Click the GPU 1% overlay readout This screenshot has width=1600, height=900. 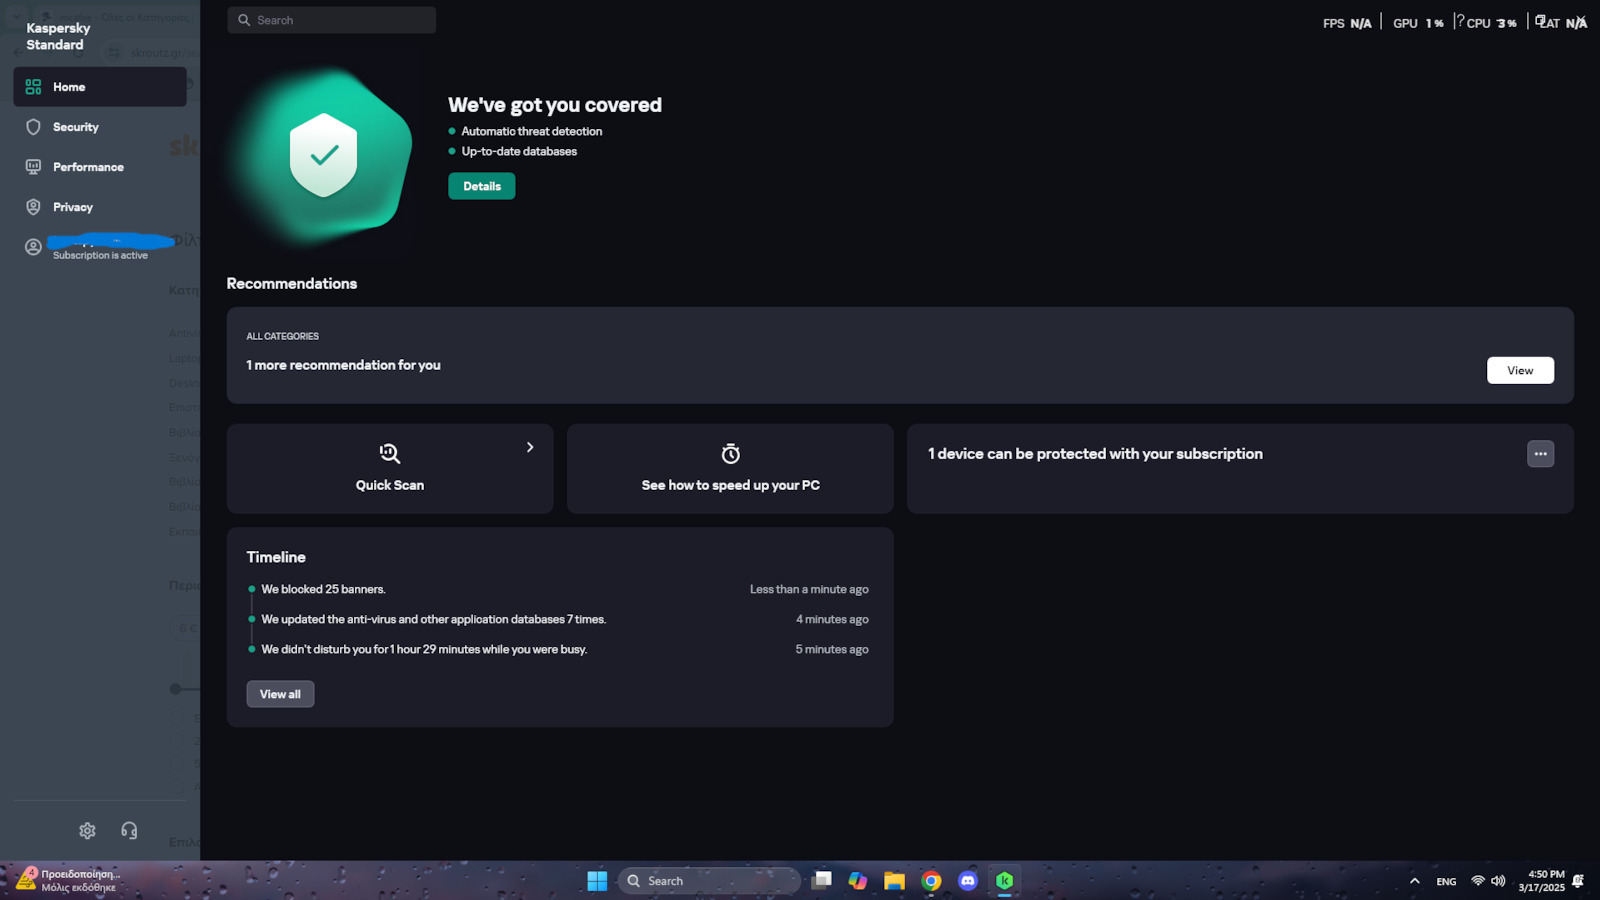[1418, 23]
